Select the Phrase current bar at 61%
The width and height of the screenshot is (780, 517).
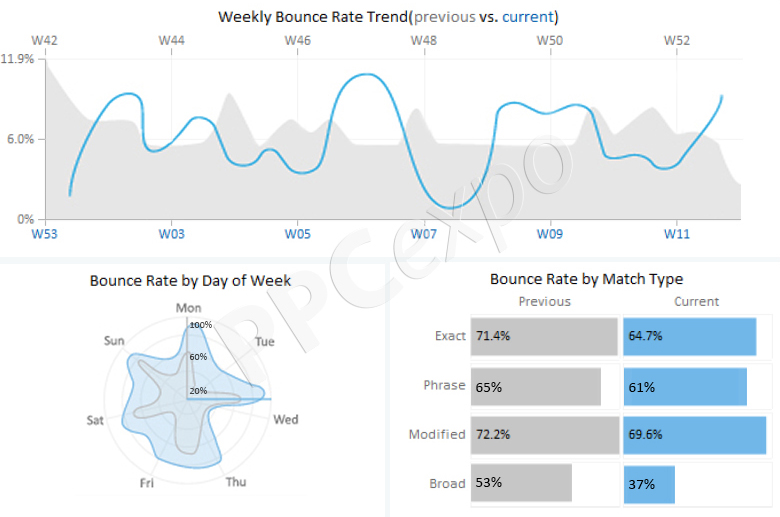coord(685,387)
